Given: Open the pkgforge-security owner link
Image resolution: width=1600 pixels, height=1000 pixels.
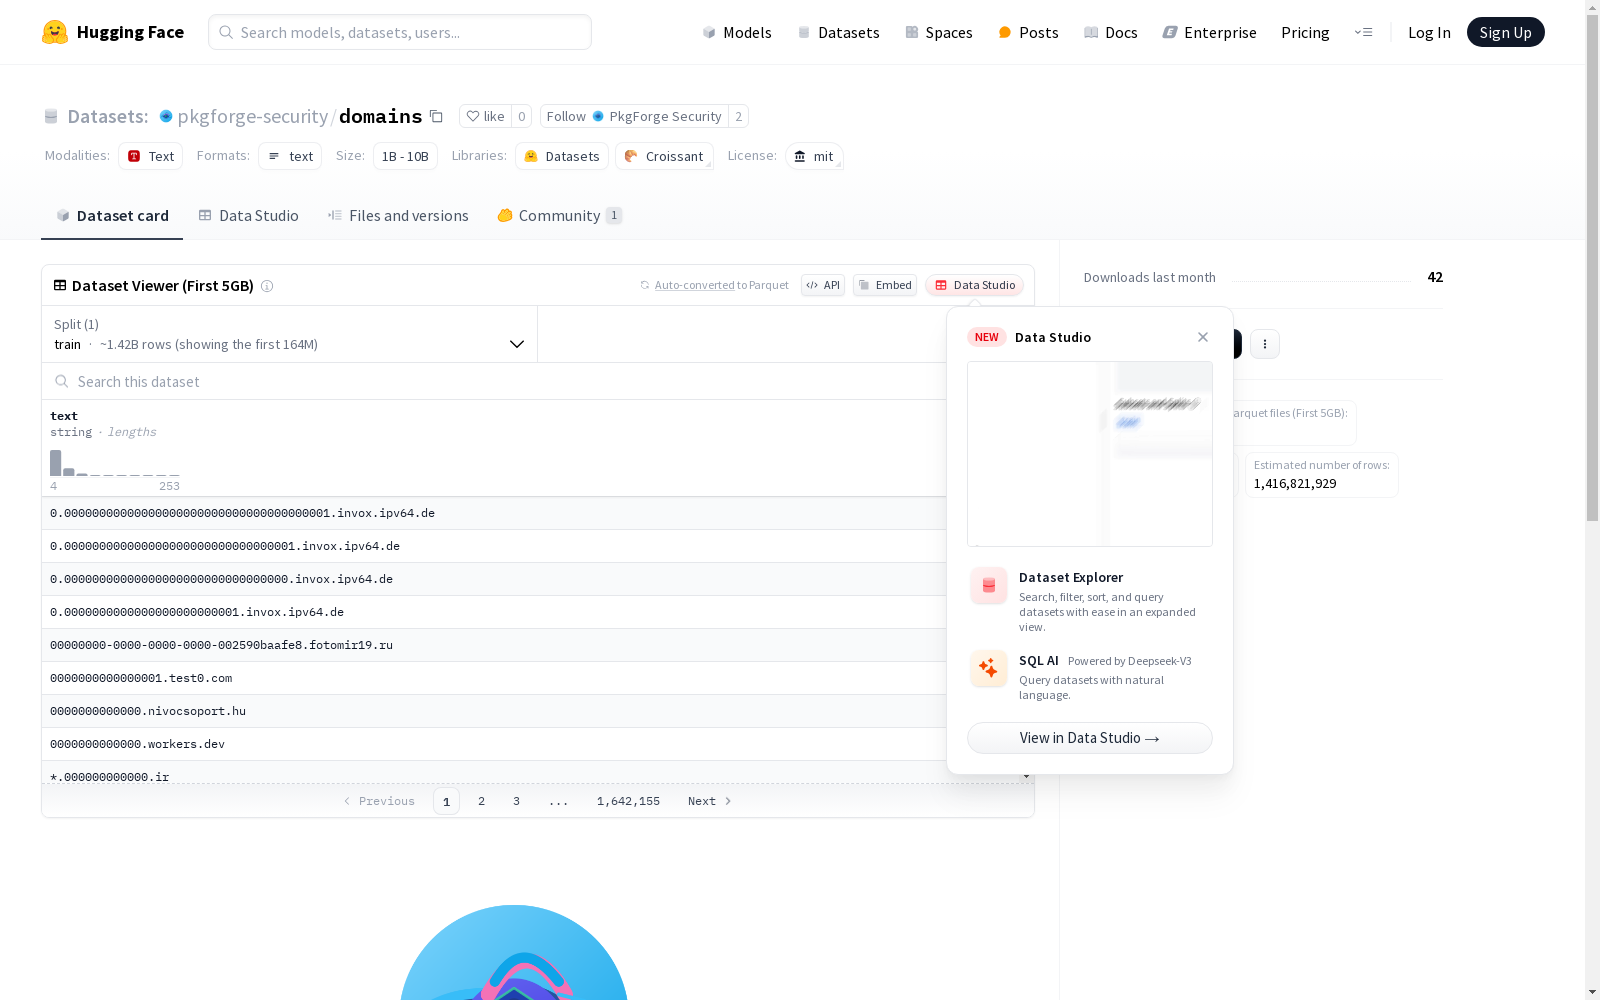Looking at the screenshot, I should 253,116.
